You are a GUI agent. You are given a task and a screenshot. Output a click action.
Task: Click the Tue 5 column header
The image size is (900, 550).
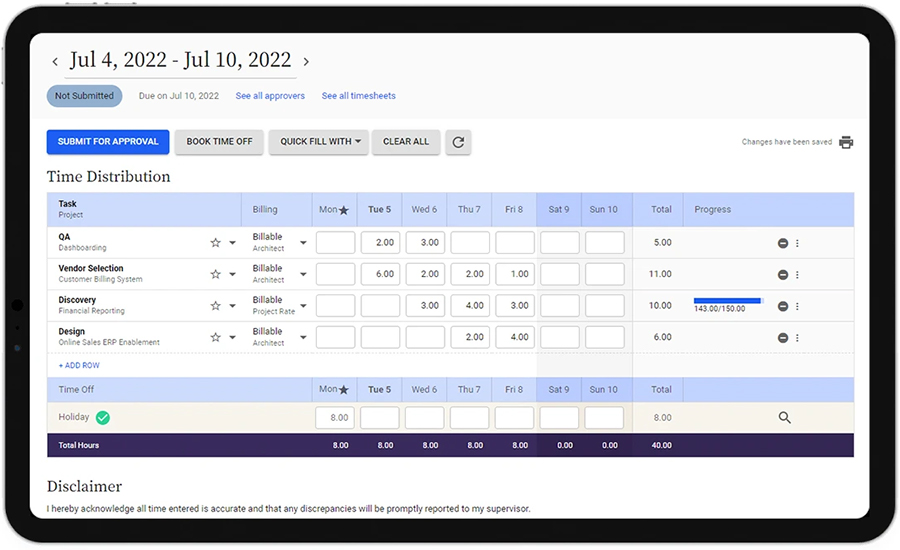click(x=379, y=210)
